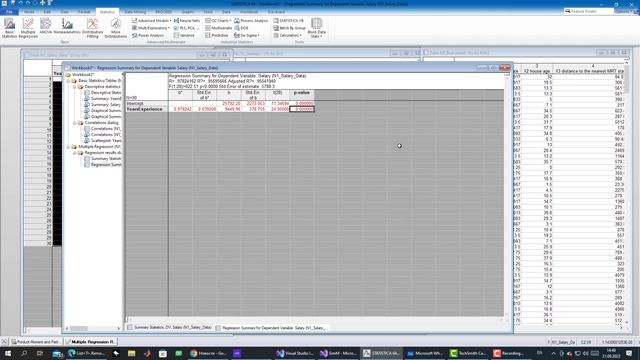This screenshot has width=640, height=360.
Task: Open STATISTICA VB editor
Action: click(x=289, y=20)
